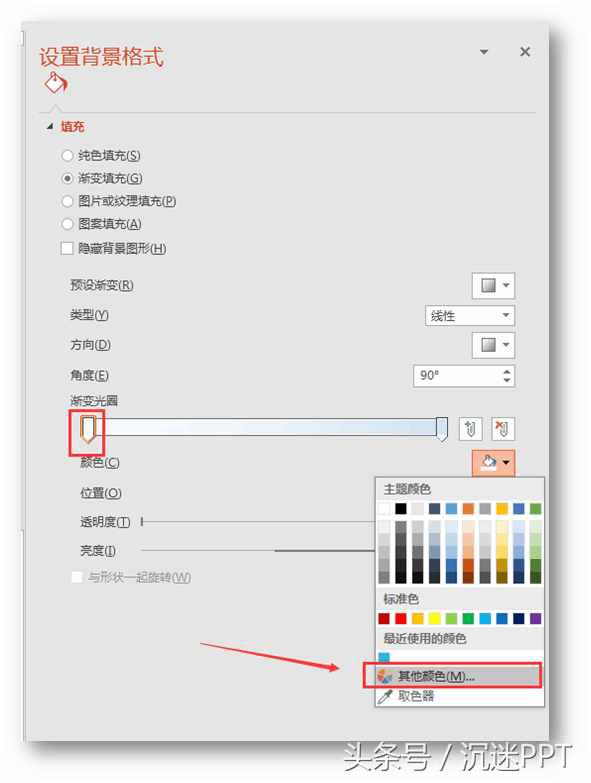
Task: Pick the red standard color swatch
Action: point(401,619)
